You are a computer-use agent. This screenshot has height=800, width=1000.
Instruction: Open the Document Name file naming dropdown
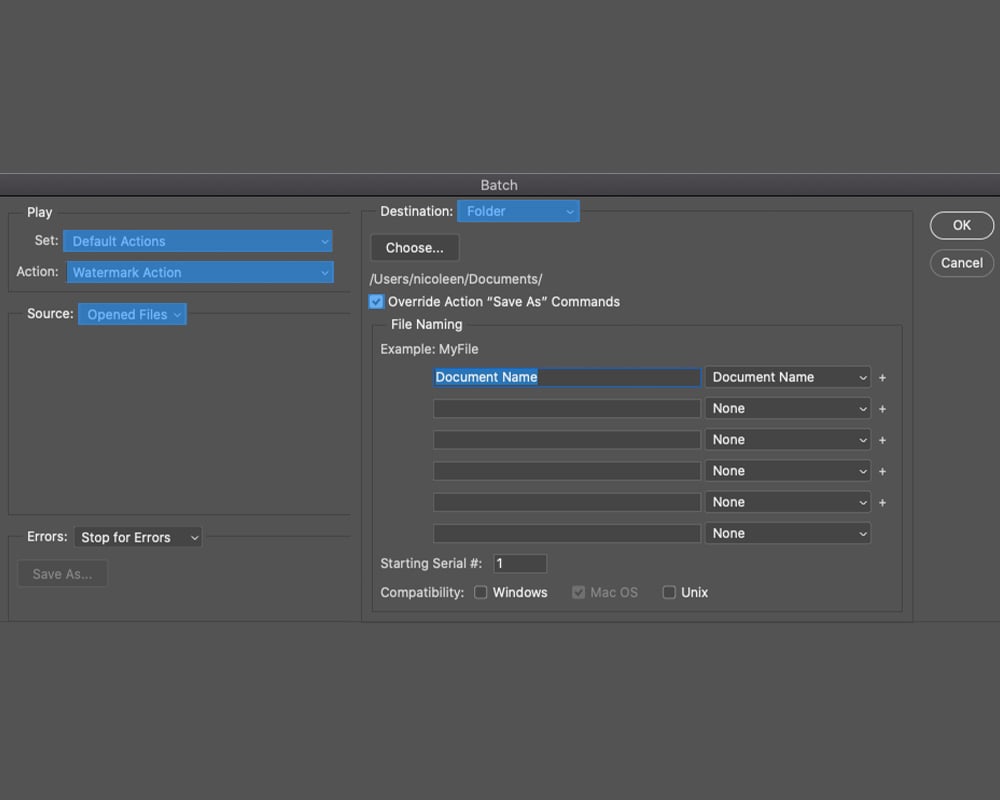point(788,377)
